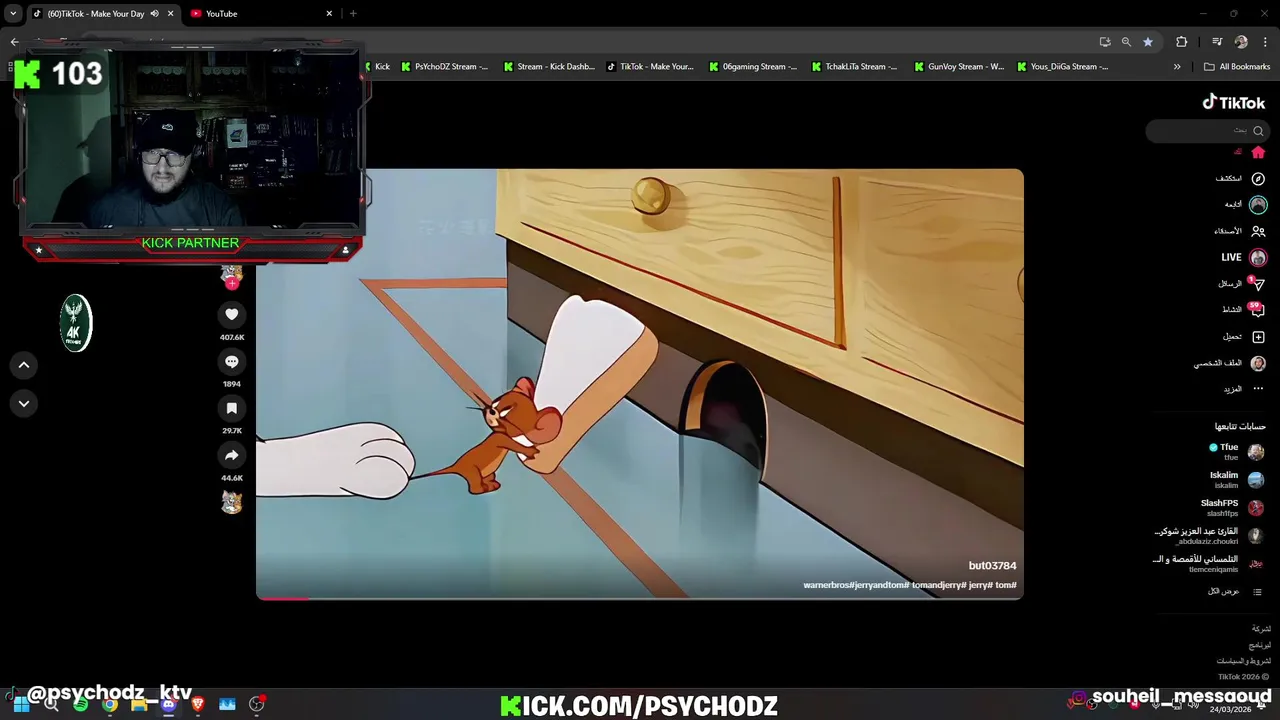Image resolution: width=1280 pixels, height=720 pixels.
Task: Open Brave browser from the taskbar
Action: coord(198,704)
